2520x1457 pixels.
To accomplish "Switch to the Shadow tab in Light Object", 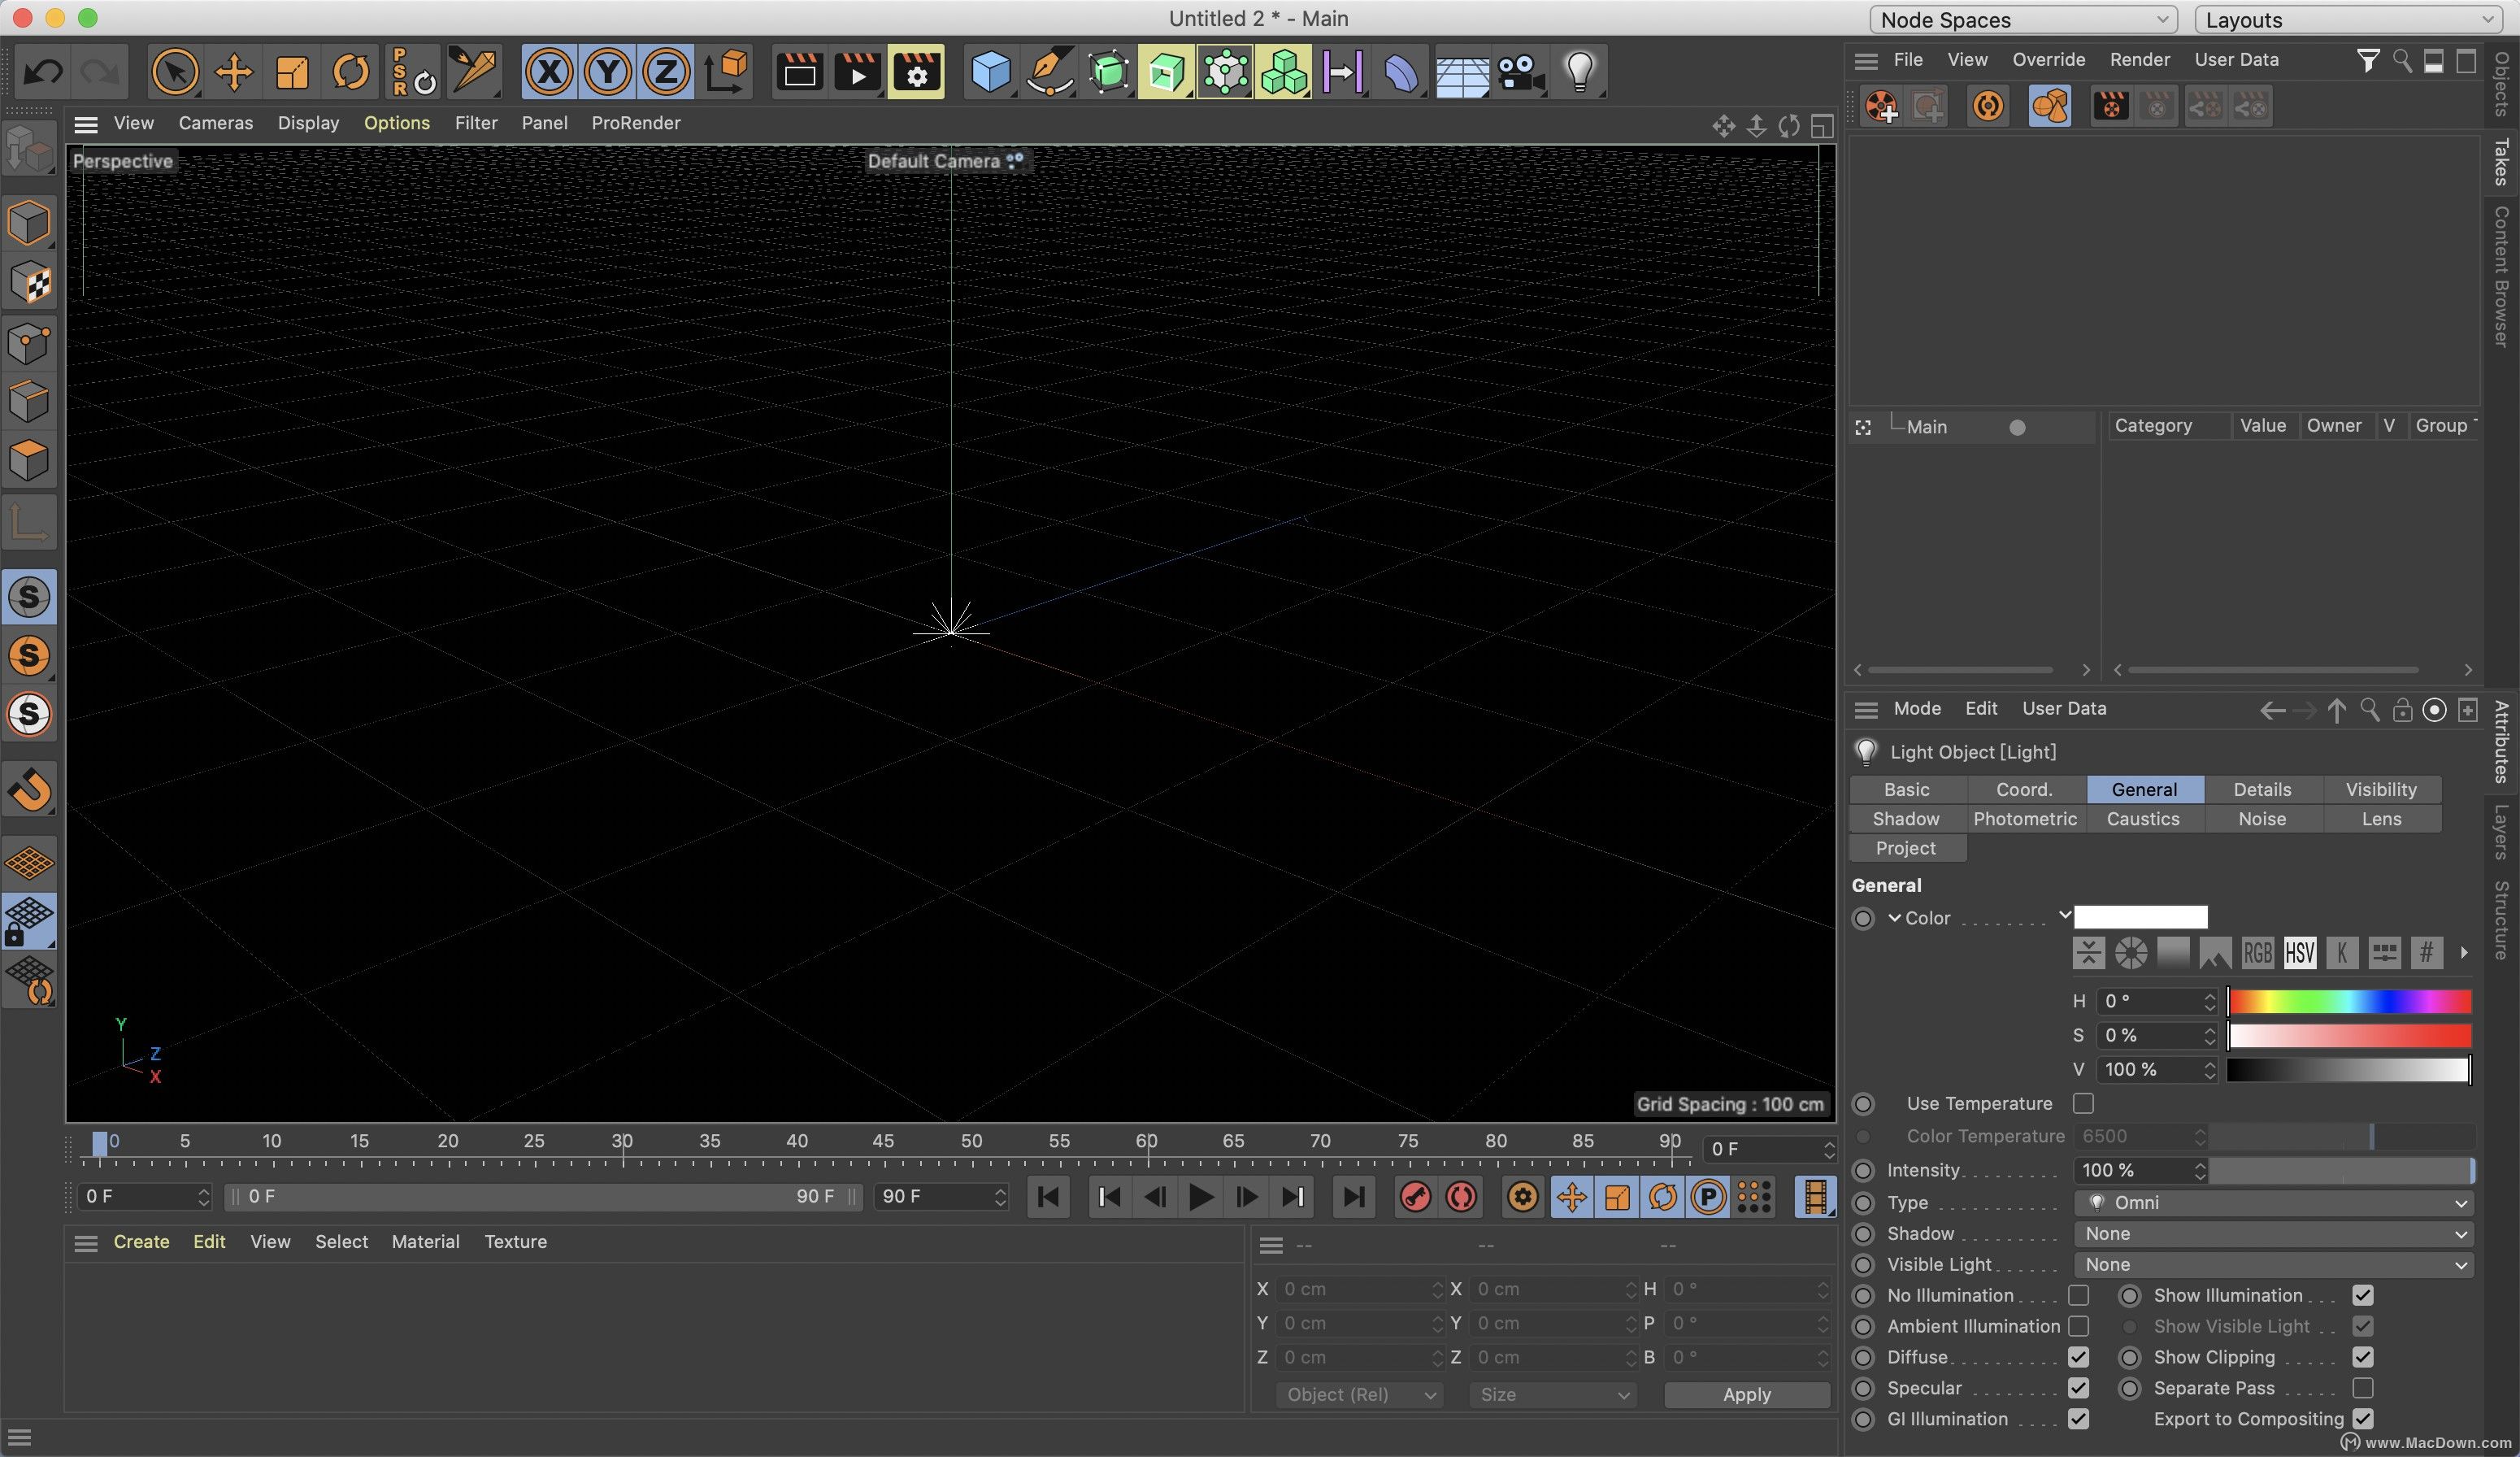I will [x=1906, y=819].
